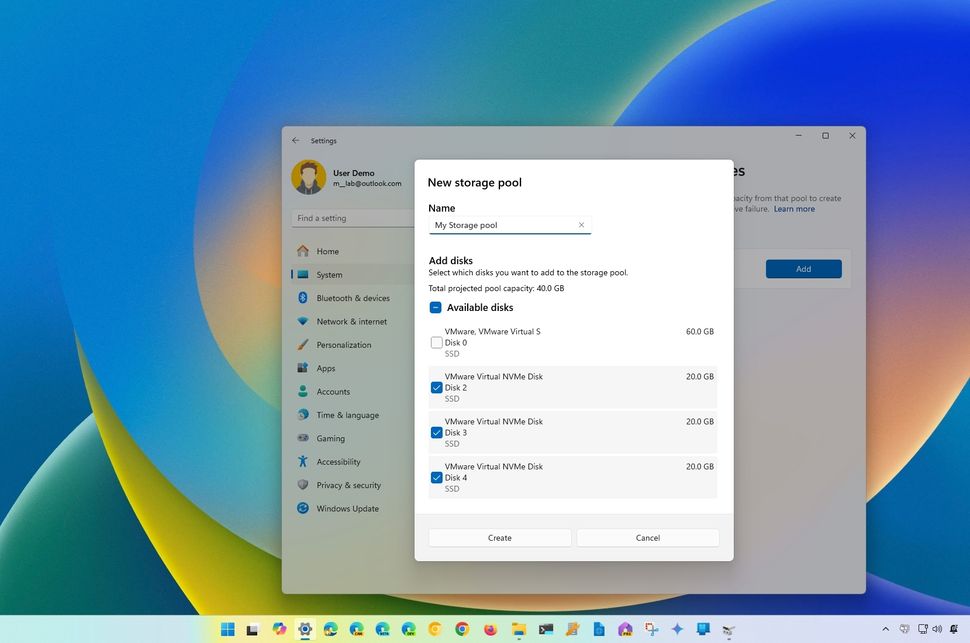Launch Microsoft Edge from the taskbar

[x=329, y=630]
